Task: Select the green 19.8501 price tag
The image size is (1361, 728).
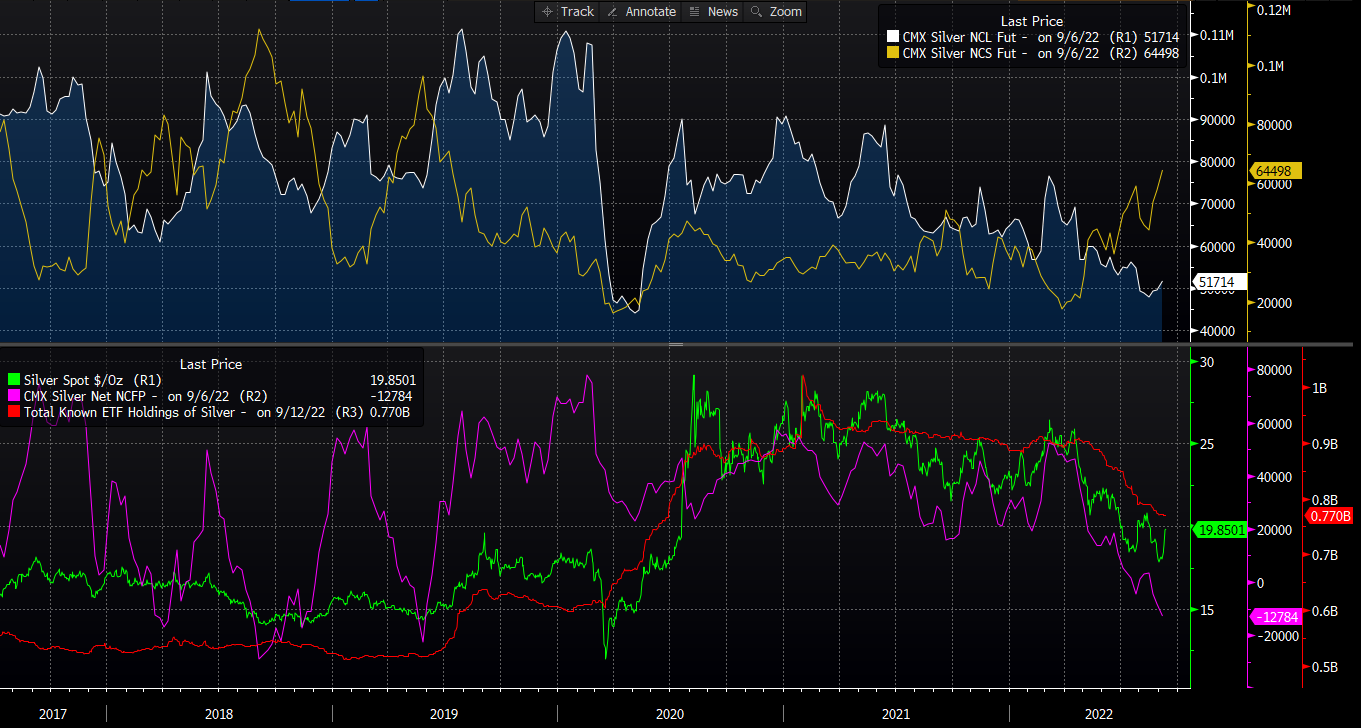Action: (x=1219, y=530)
